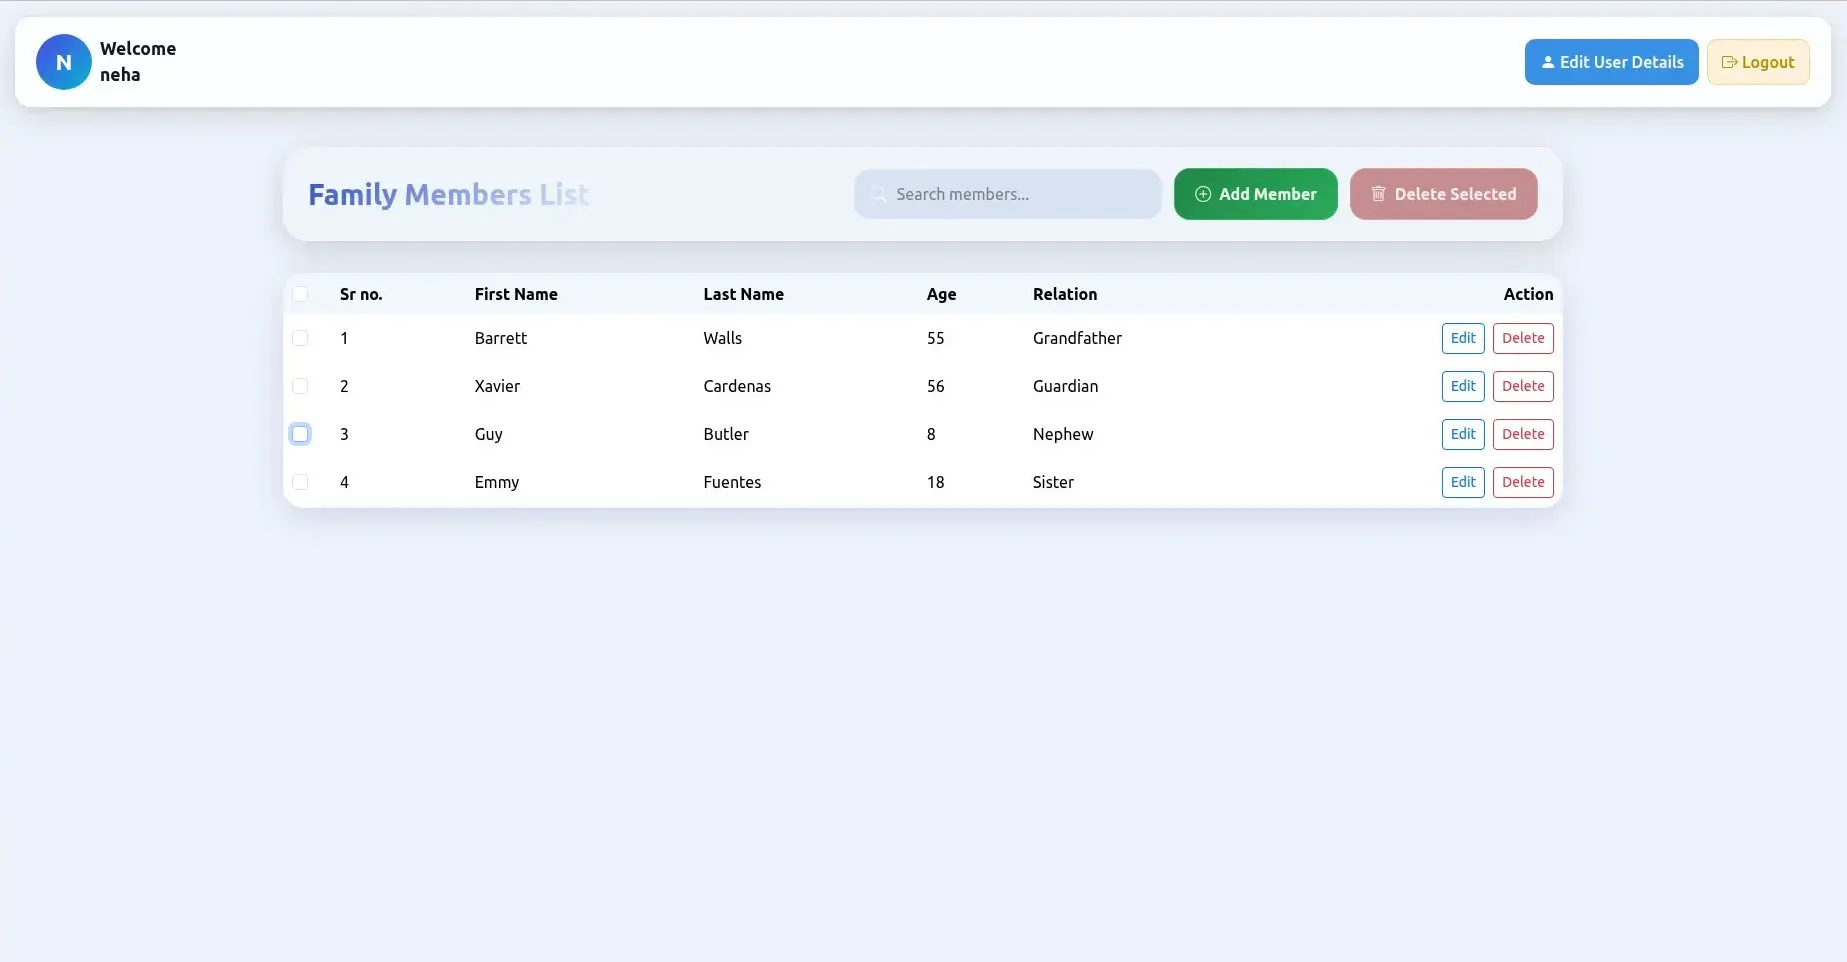Edit Emmy Fuentes record
Image resolution: width=1847 pixels, height=962 pixels.
click(1463, 482)
